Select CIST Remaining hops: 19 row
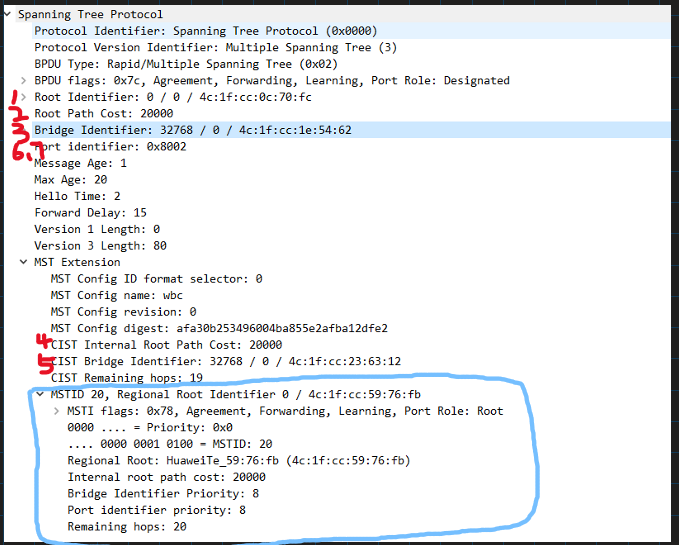The height and width of the screenshot is (545, 679). (359, 378)
